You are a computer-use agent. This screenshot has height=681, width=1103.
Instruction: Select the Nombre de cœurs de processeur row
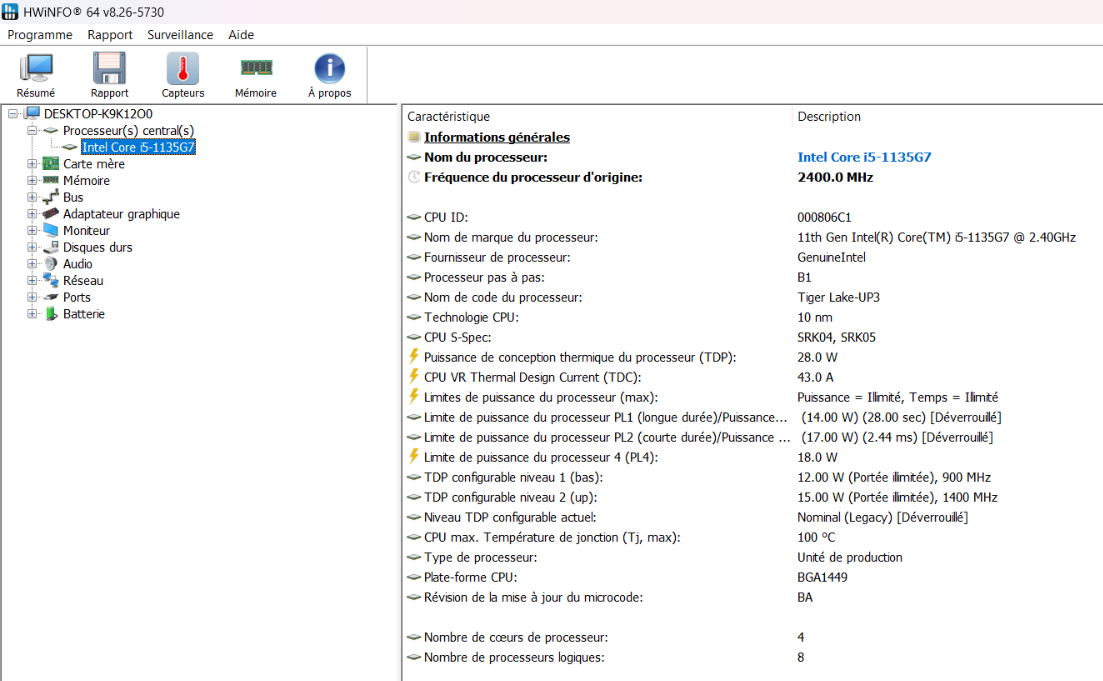(516, 637)
